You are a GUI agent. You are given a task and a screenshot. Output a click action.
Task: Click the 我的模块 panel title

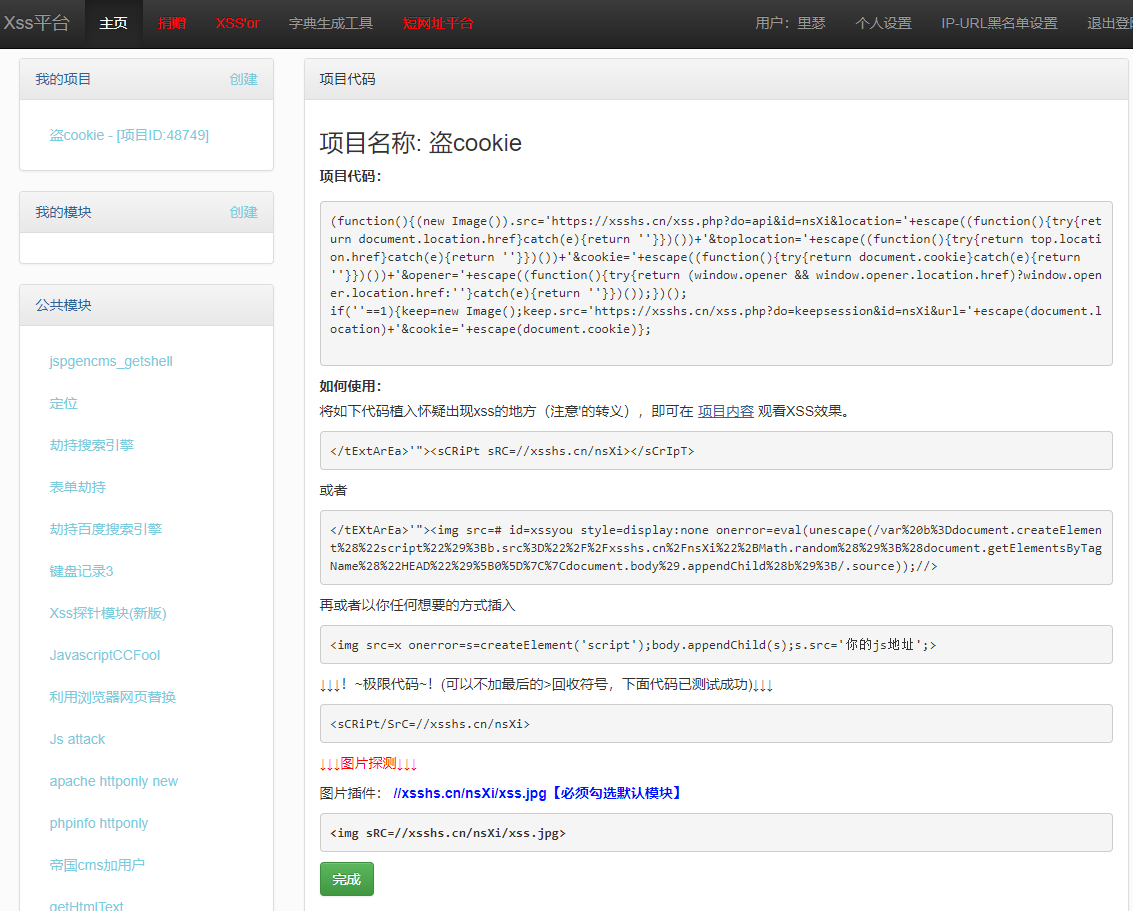pyautogui.click(x=64, y=212)
